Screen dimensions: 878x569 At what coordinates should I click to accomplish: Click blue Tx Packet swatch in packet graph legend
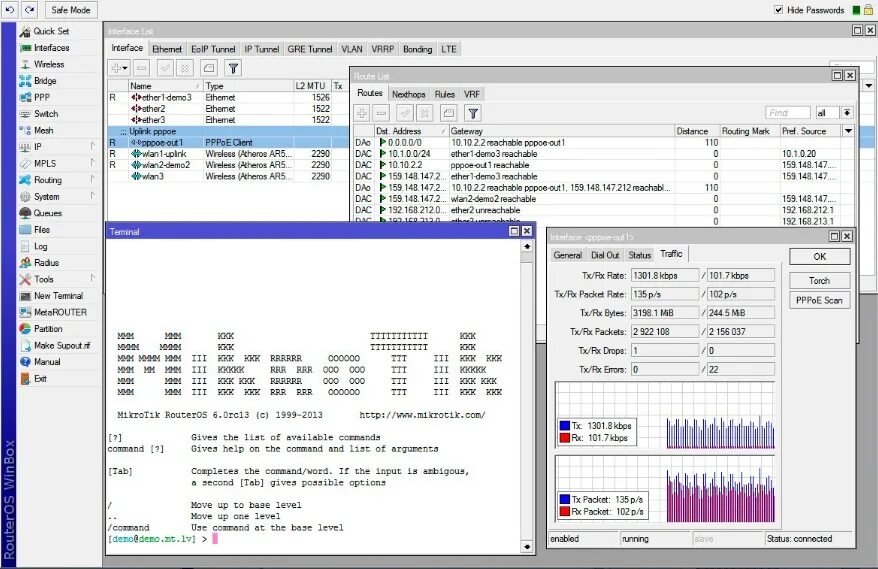[565, 499]
